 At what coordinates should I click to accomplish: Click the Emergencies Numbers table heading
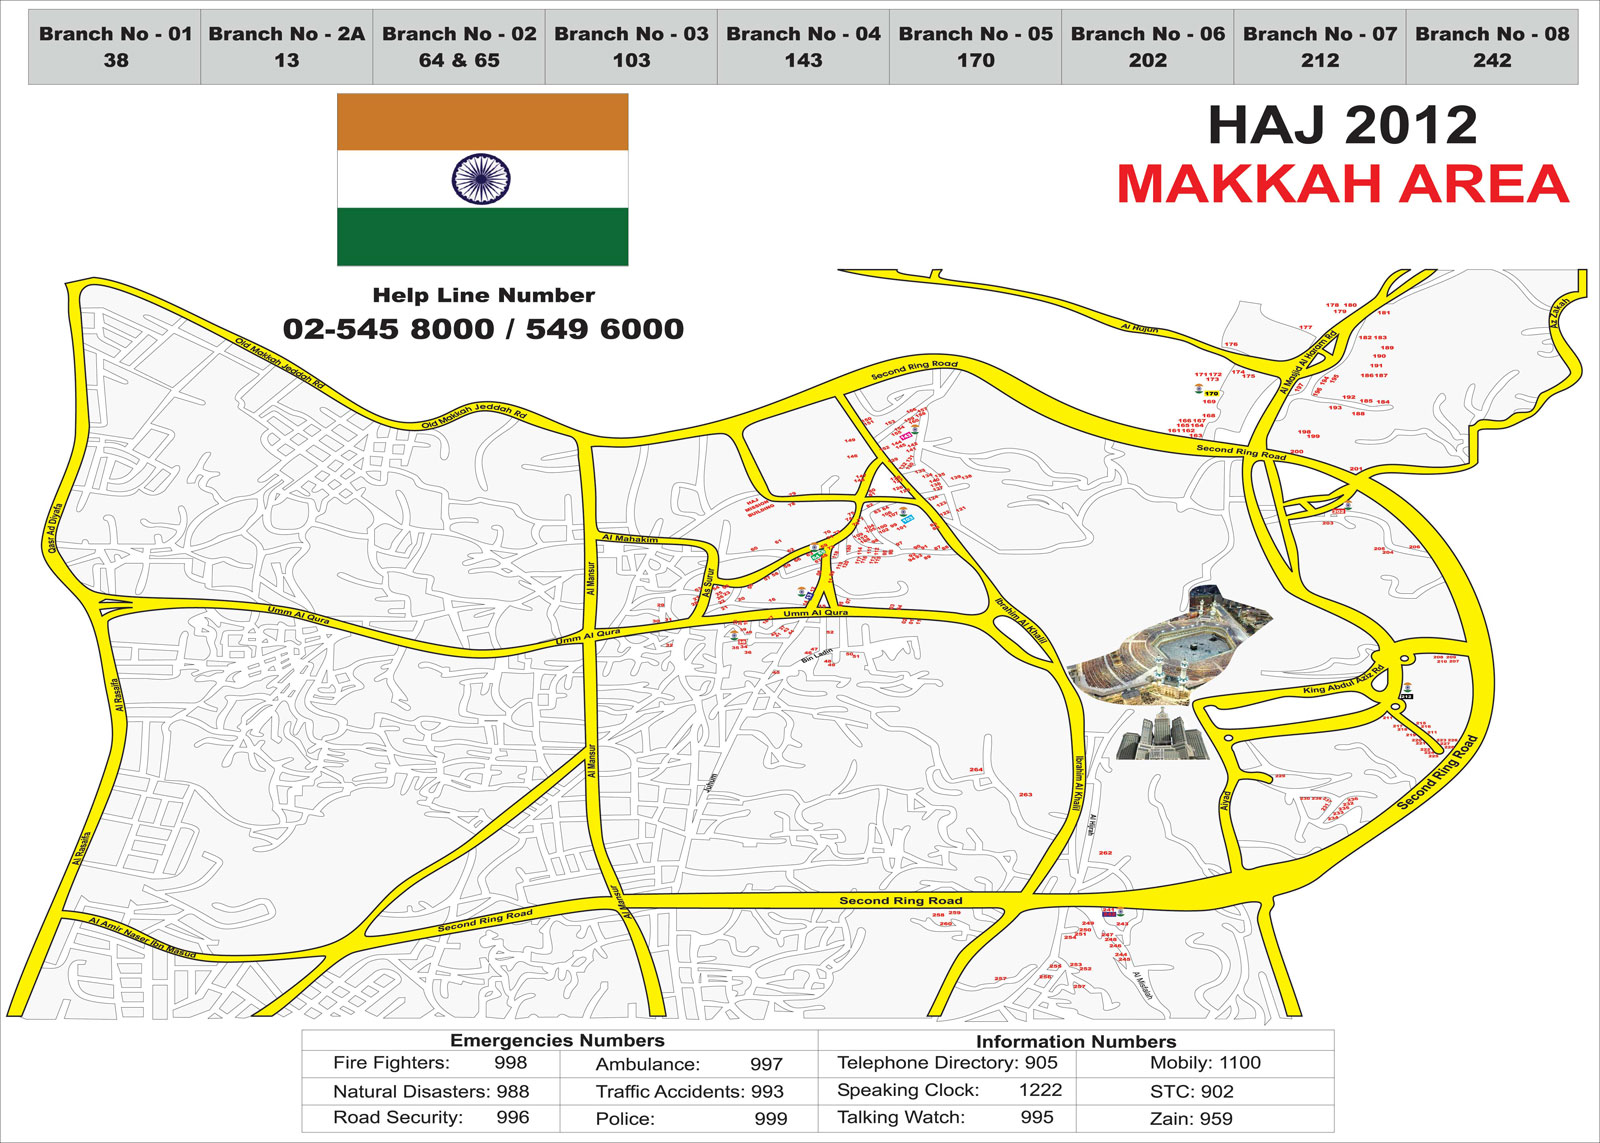click(557, 1040)
